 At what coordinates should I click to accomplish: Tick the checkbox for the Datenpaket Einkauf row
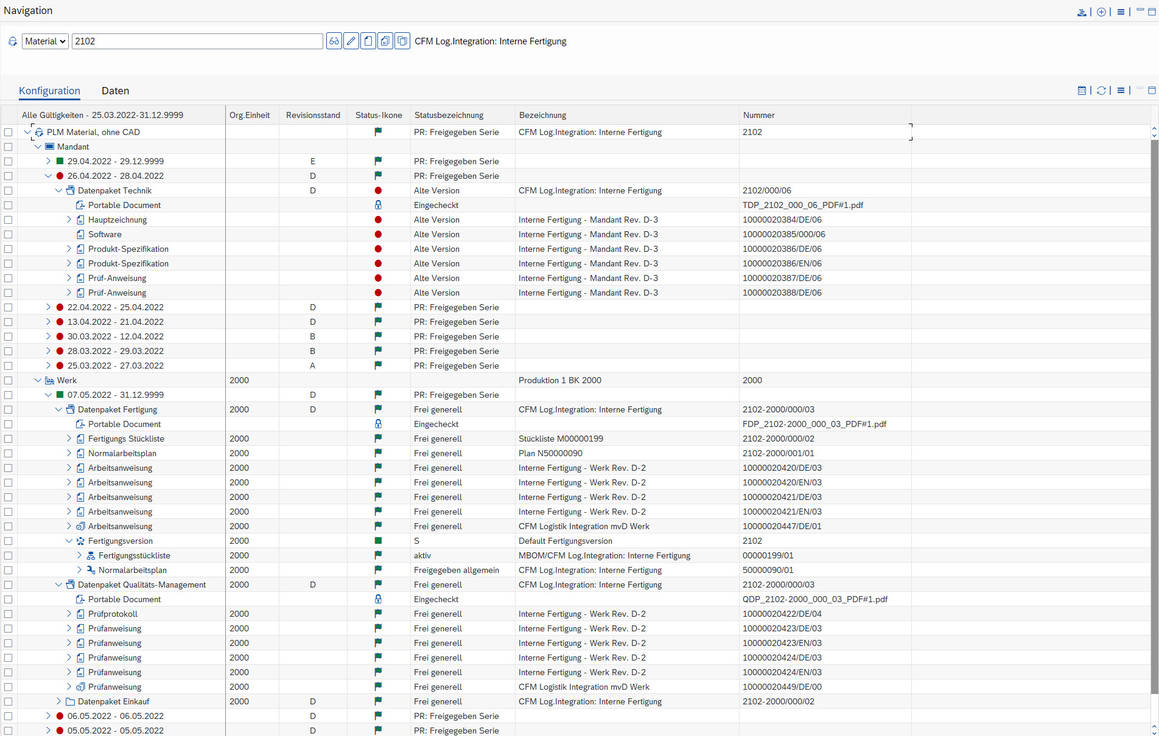coord(8,701)
